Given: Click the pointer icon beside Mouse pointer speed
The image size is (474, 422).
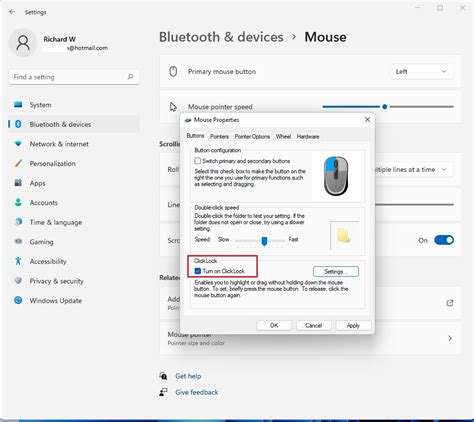Looking at the screenshot, I should tap(173, 107).
